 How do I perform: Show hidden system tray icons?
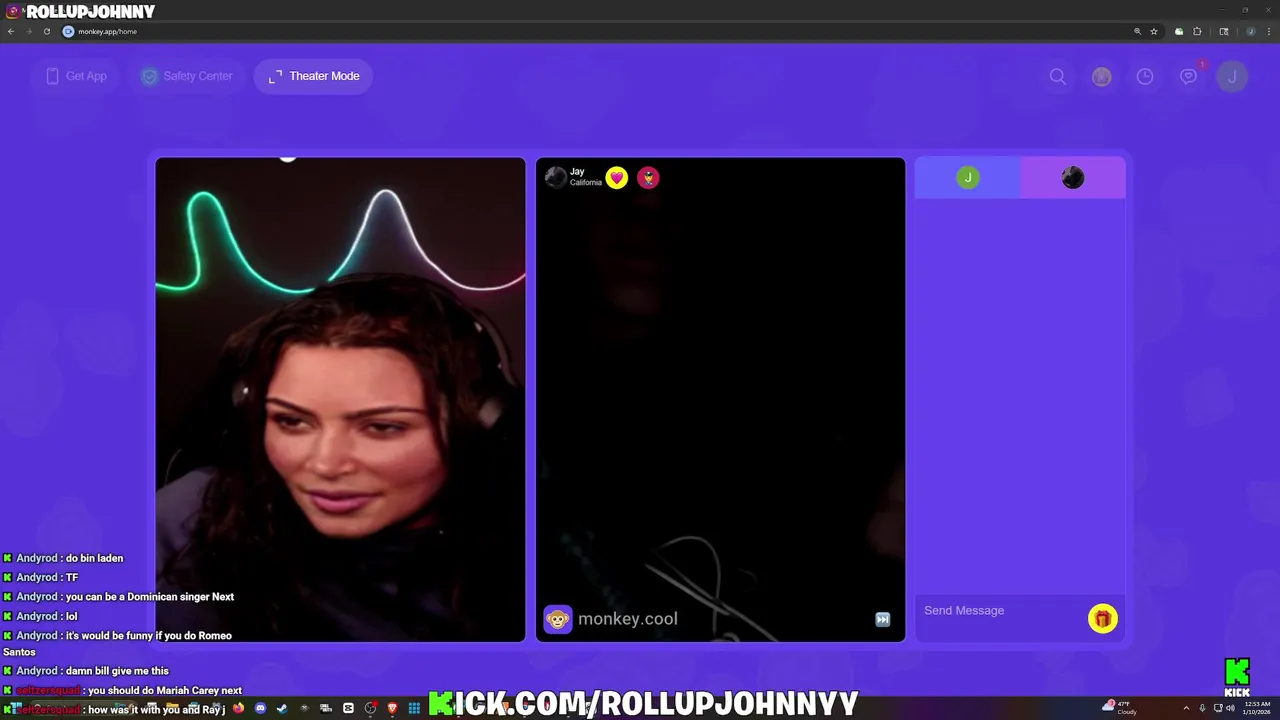[x=1186, y=708]
